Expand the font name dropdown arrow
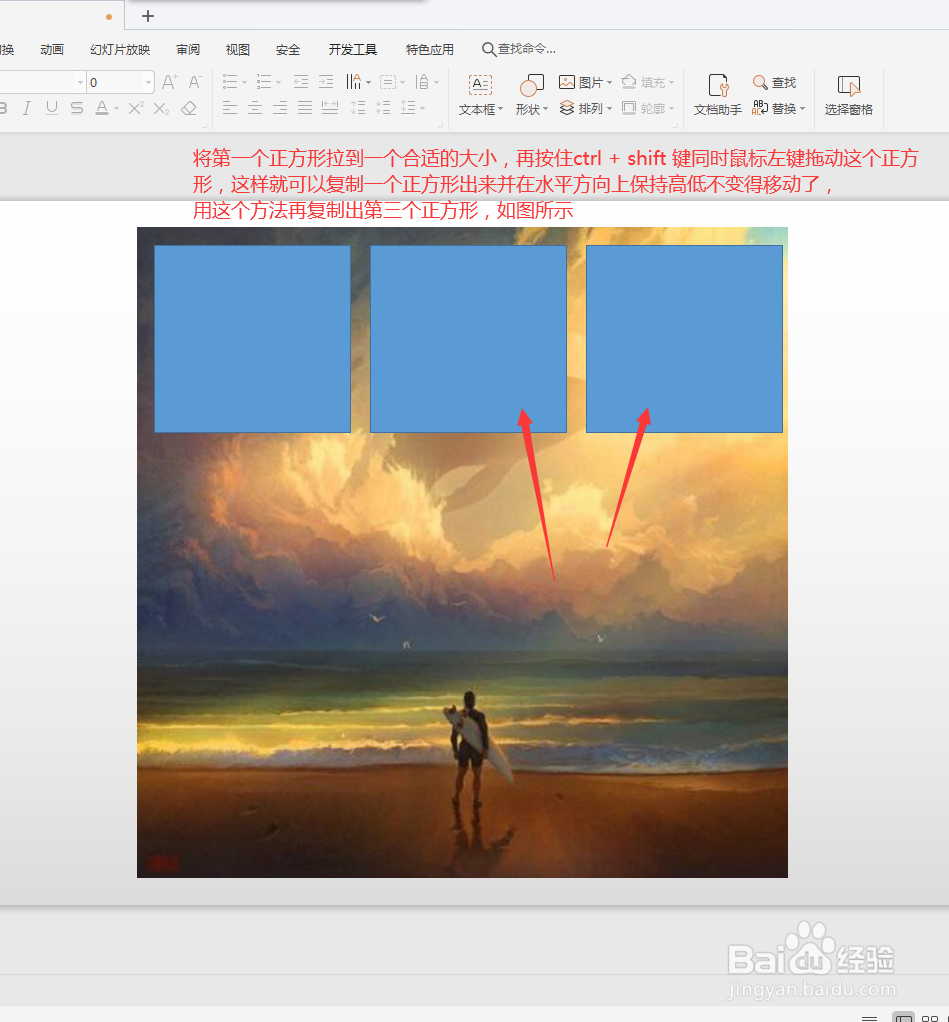Screen dimensions: 949x1022 [x=81, y=82]
